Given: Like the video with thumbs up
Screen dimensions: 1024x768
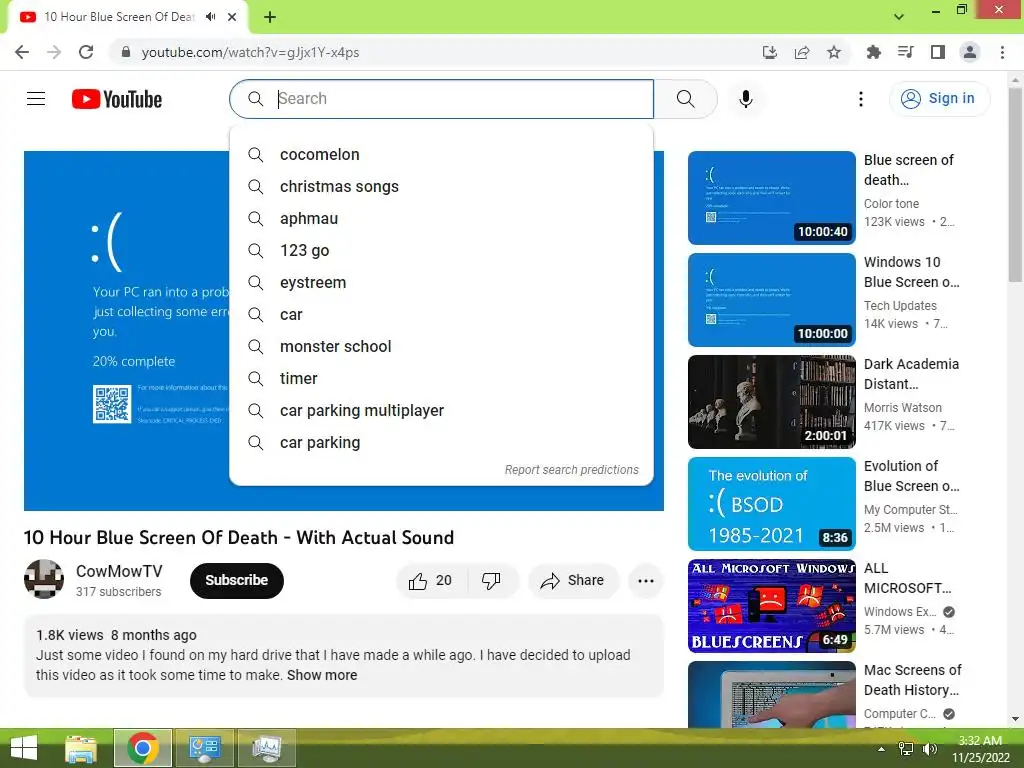Looking at the screenshot, I should coord(430,581).
